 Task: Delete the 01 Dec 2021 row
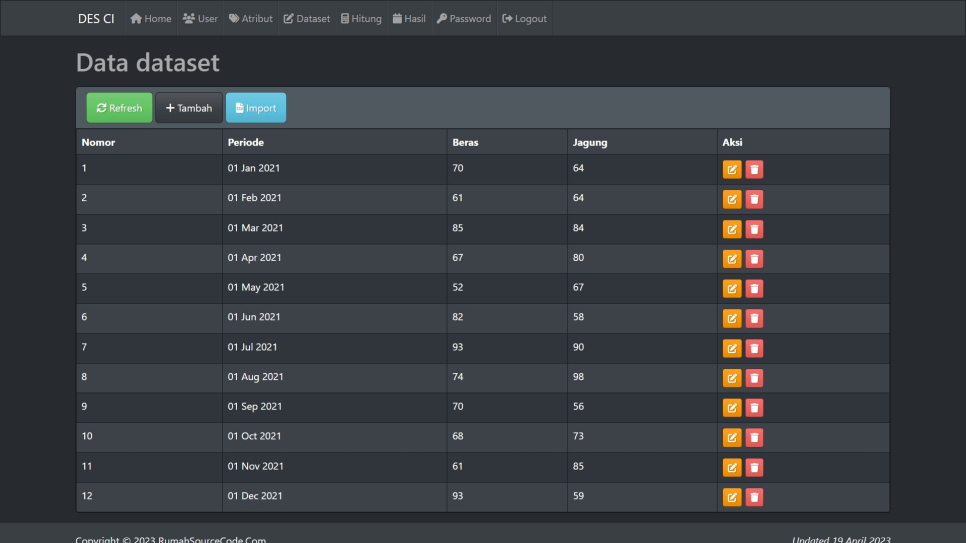(754, 497)
